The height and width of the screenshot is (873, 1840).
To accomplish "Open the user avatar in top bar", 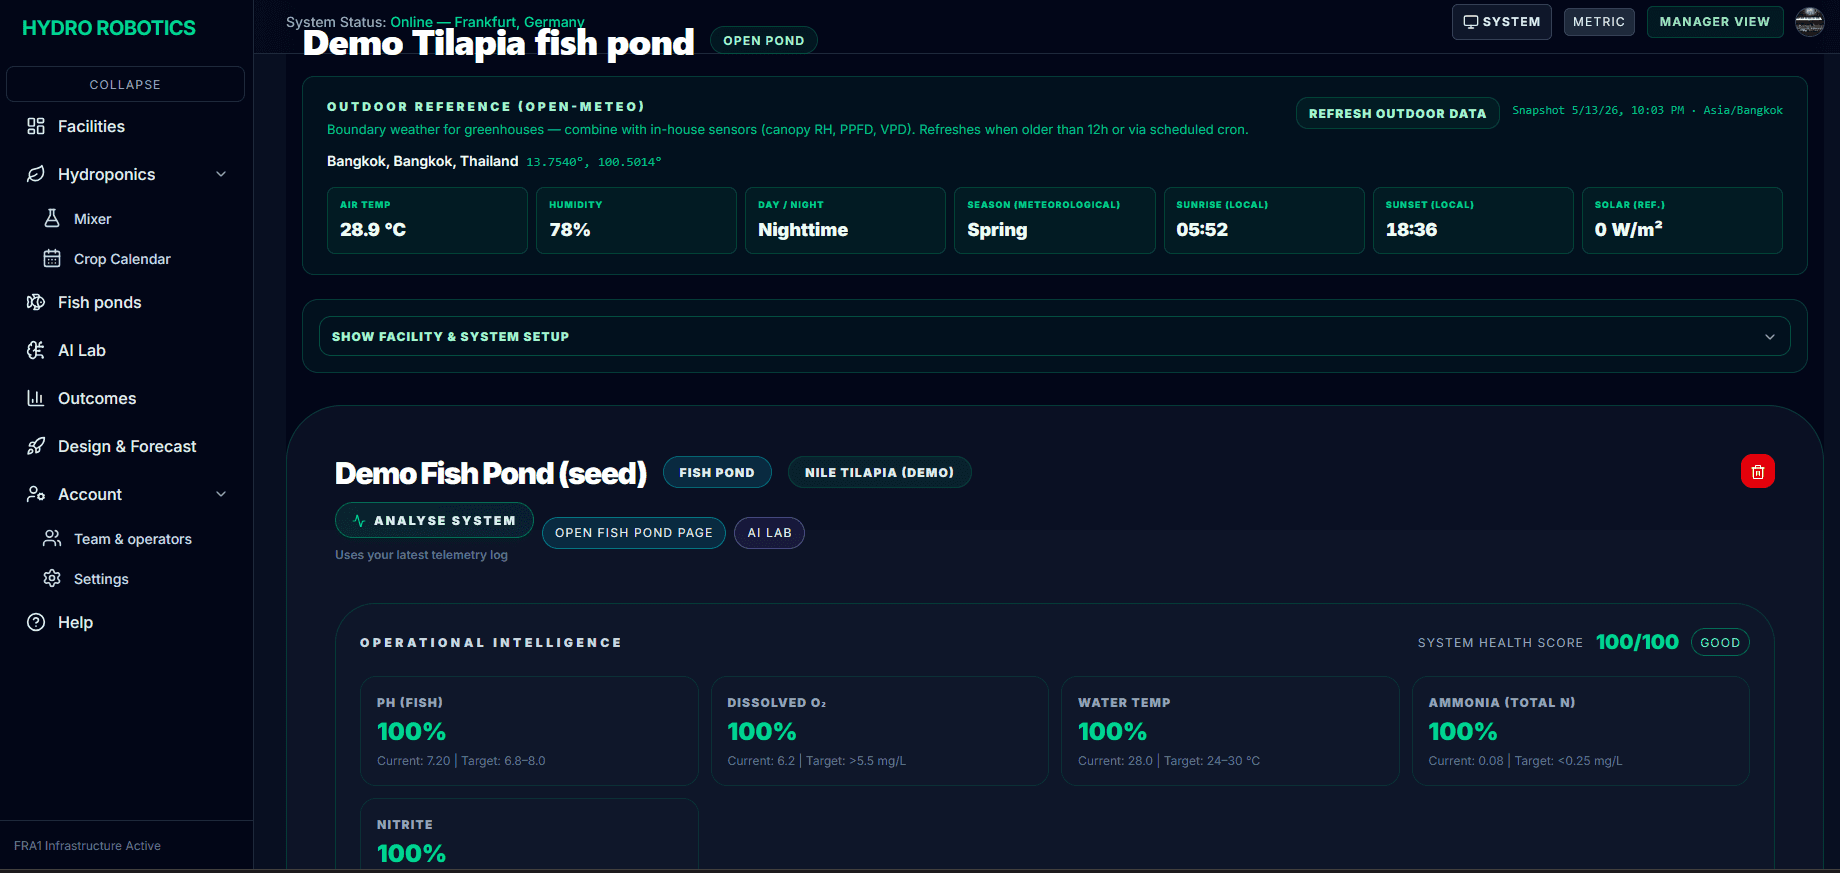I will [x=1810, y=21].
